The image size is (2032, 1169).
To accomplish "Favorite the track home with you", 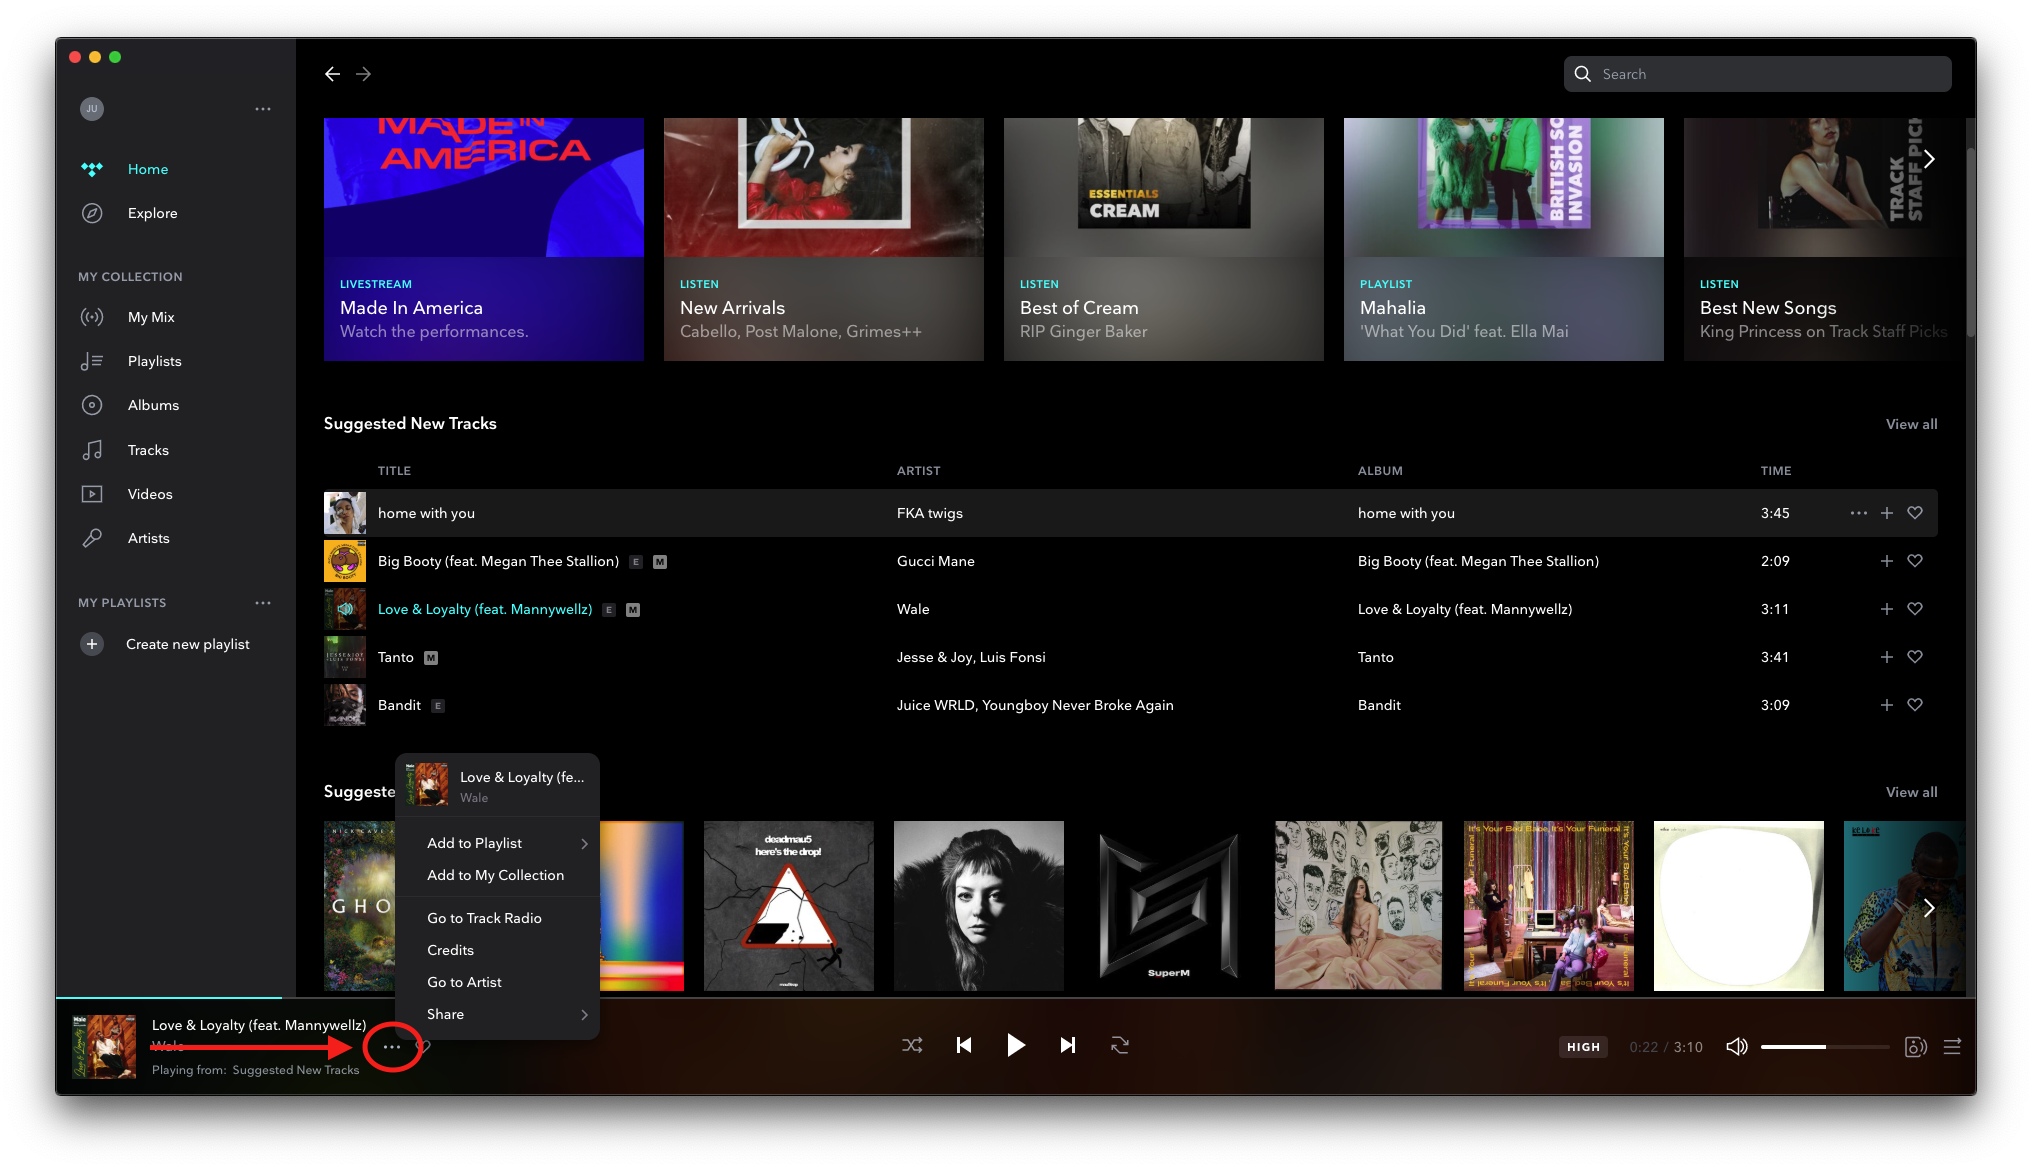I will [x=1915, y=513].
